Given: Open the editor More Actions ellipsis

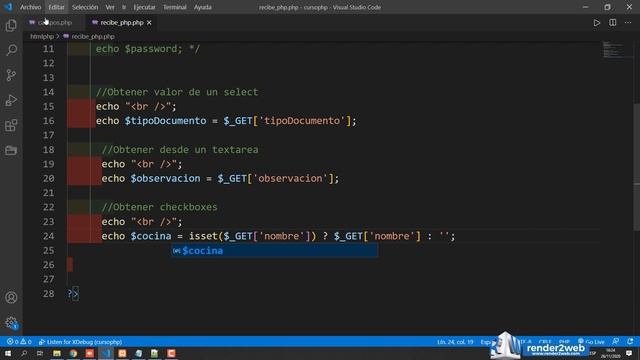Looking at the screenshot, I should pyautogui.click(x=628, y=23).
